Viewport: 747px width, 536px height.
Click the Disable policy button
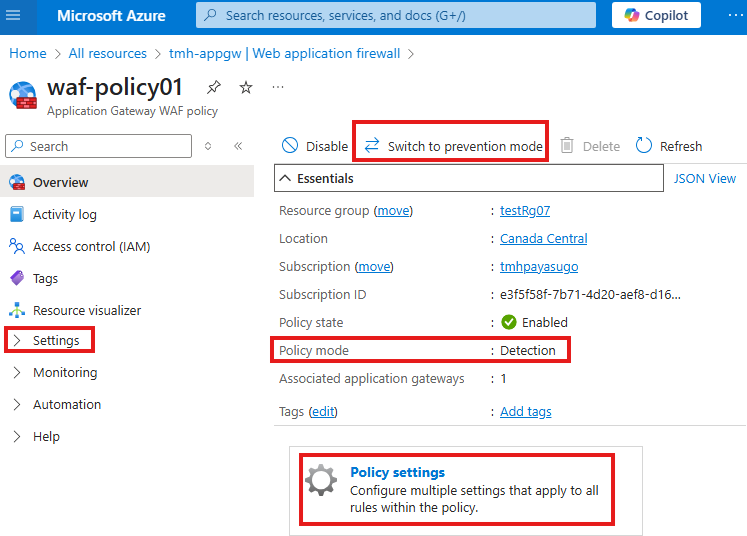(314, 146)
